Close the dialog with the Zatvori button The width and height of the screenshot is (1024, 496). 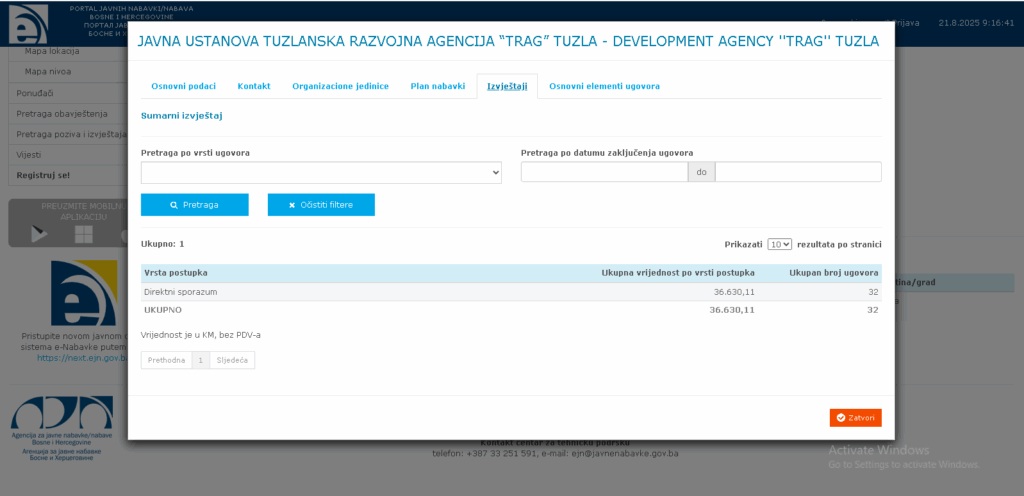pos(855,418)
